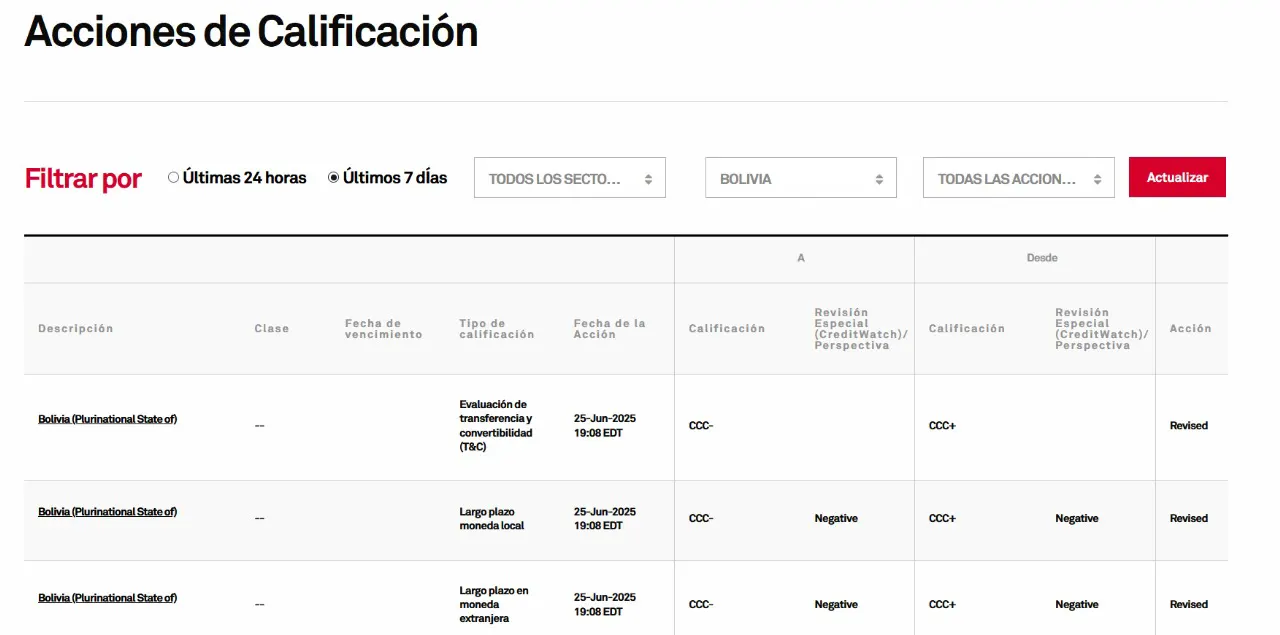Select the Últimos 7 días radio option
The width and height of the screenshot is (1280, 635).
point(334,178)
